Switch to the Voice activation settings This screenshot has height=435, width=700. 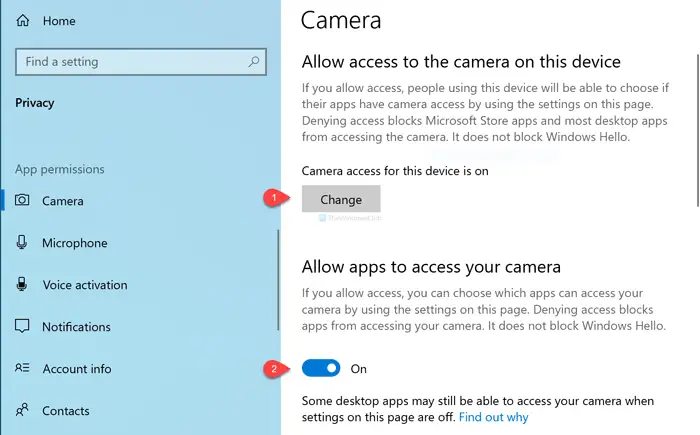[85, 285]
